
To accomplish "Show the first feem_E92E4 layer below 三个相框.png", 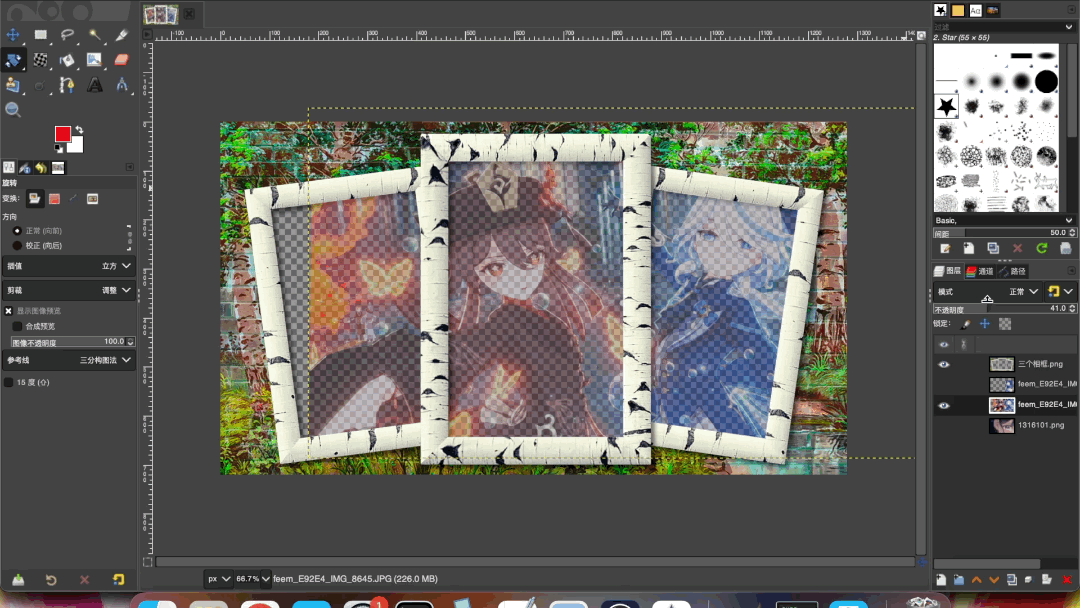I will click(944, 384).
